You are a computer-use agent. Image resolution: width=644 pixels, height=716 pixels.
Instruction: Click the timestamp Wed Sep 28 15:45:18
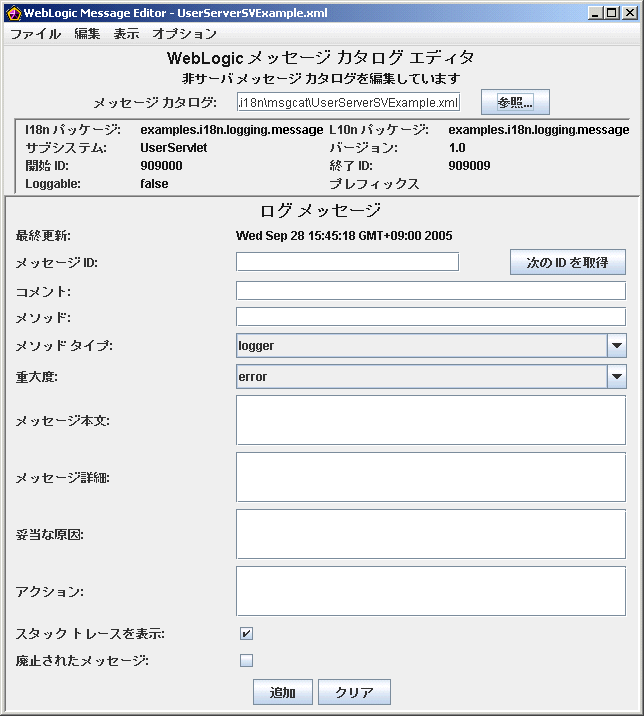click(296, 236)
